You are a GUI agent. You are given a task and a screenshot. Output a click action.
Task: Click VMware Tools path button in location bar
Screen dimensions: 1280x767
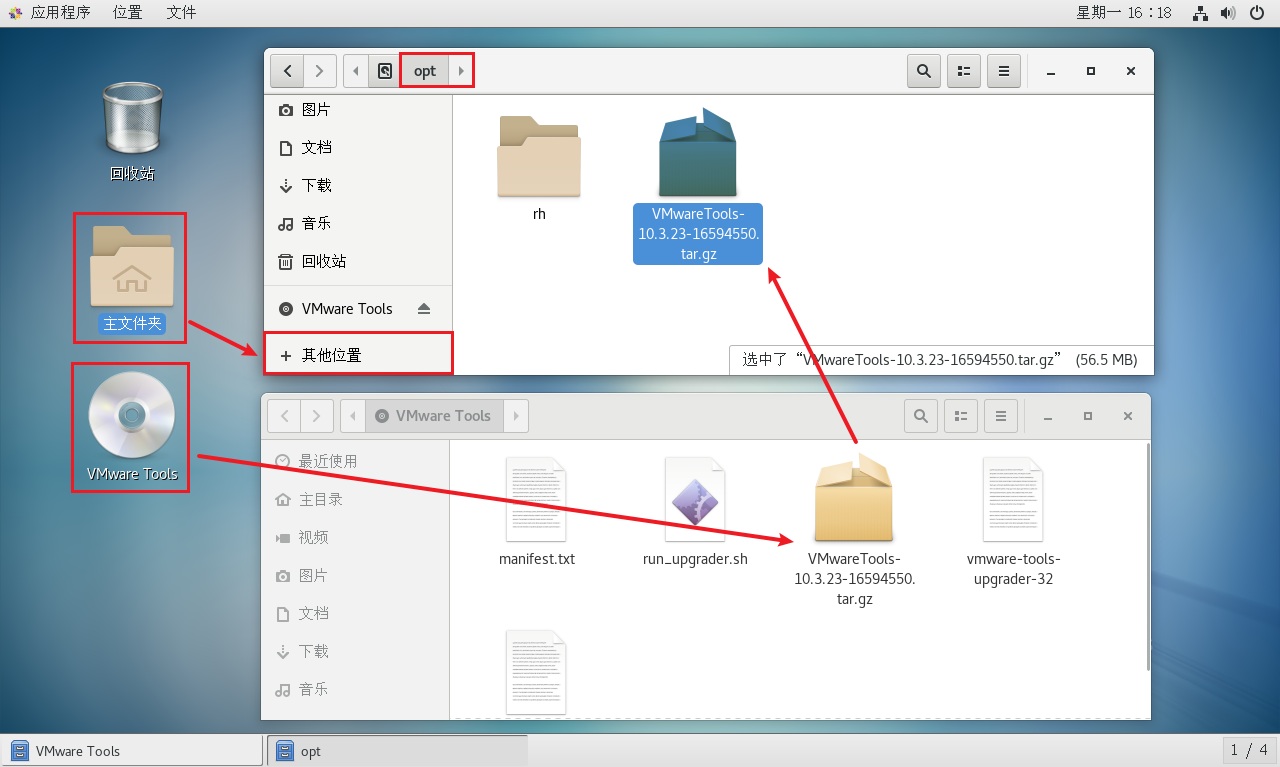click(x=433, y=416)
